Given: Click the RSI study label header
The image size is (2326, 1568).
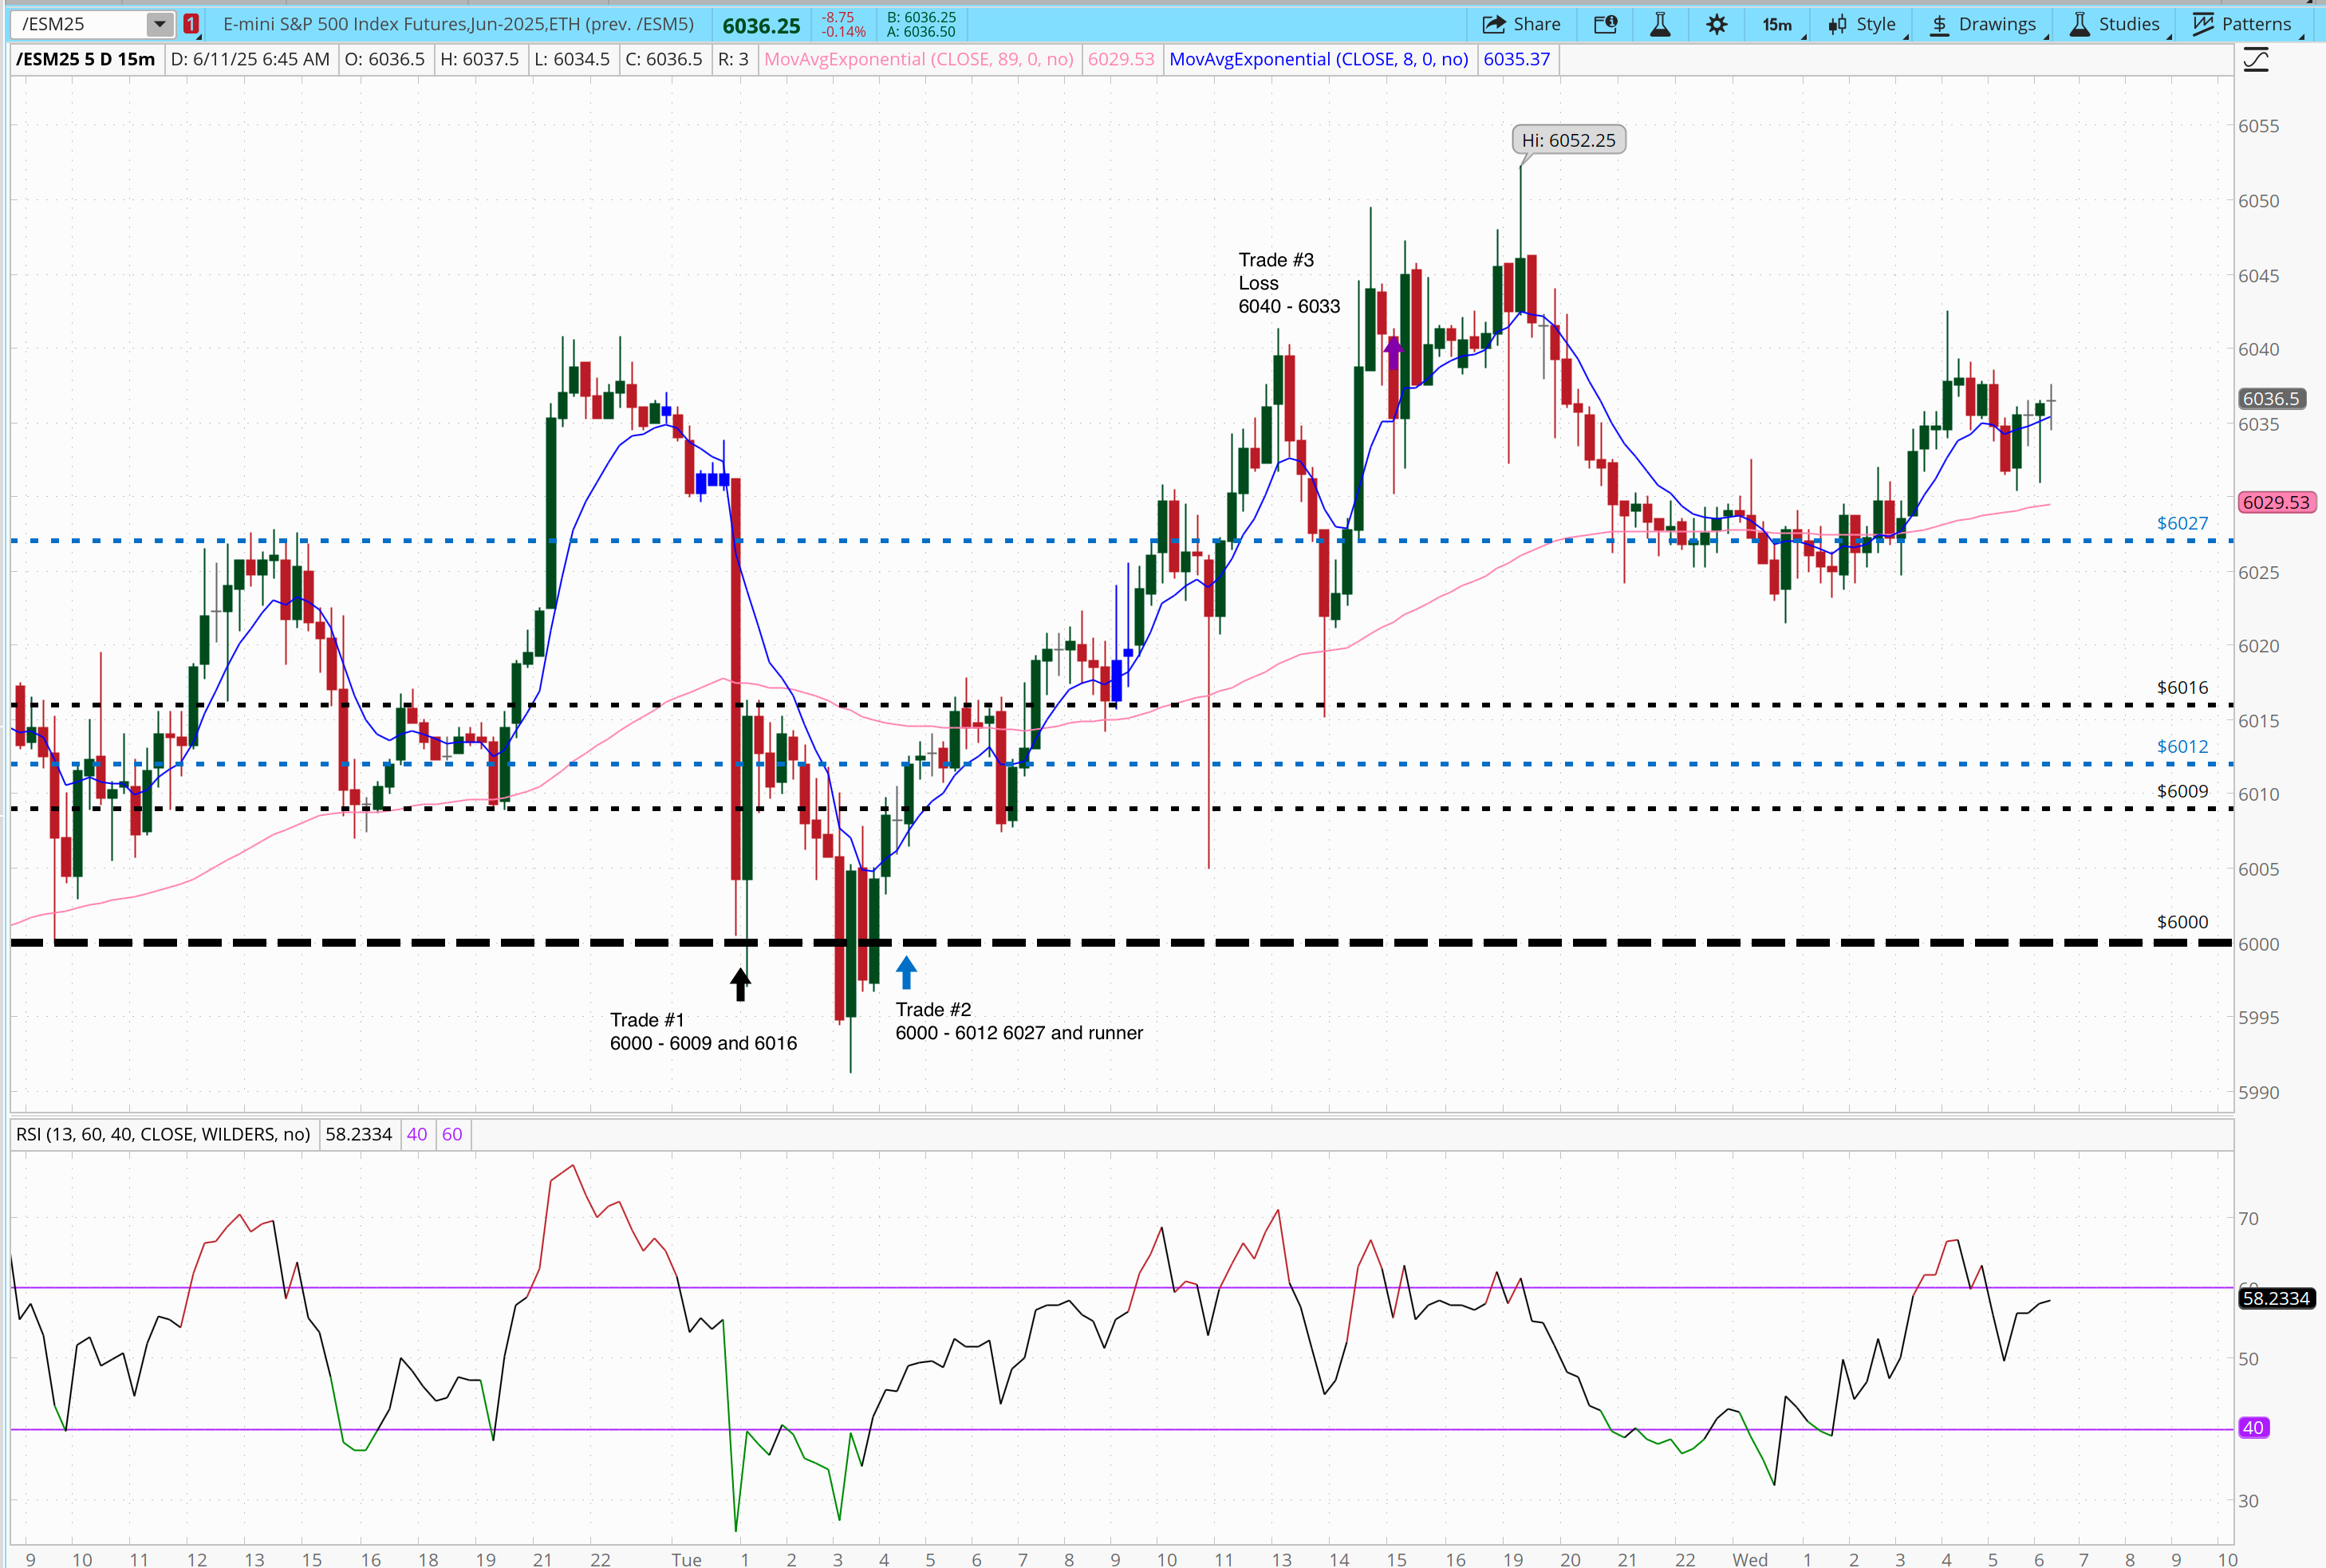Looking at the screenshot, I should point(163,1134).
